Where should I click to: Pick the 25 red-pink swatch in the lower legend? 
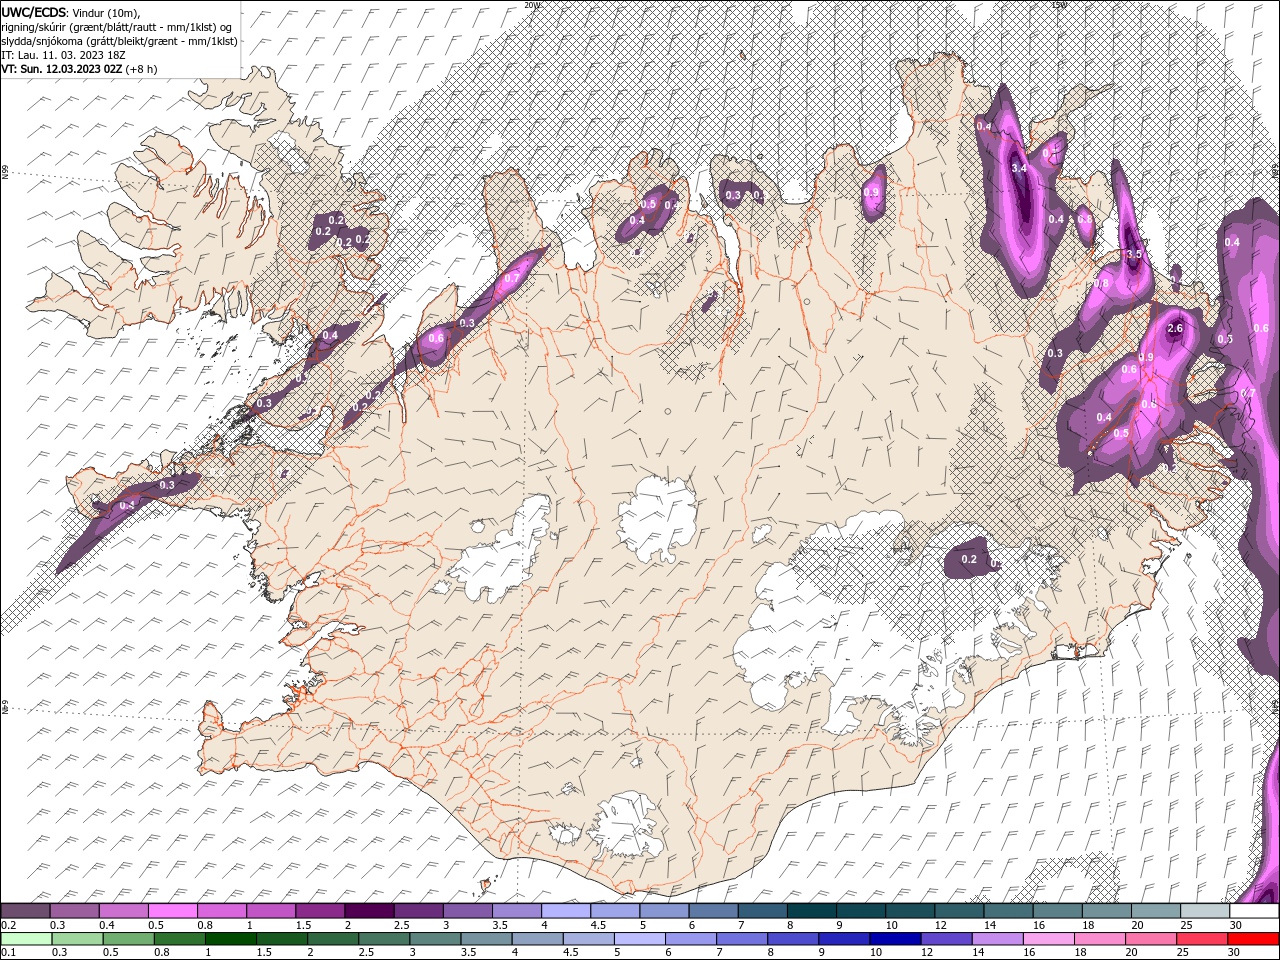tap(1203, 938)
